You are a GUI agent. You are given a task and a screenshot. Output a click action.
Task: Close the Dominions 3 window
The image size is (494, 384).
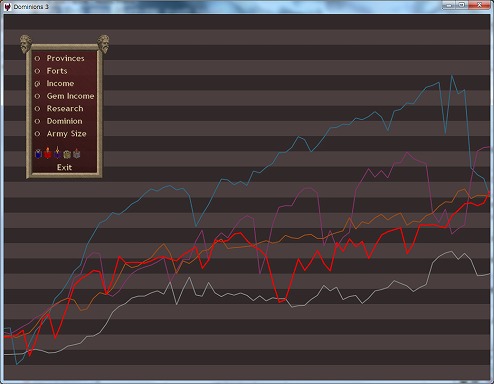[x=479, y=5]
